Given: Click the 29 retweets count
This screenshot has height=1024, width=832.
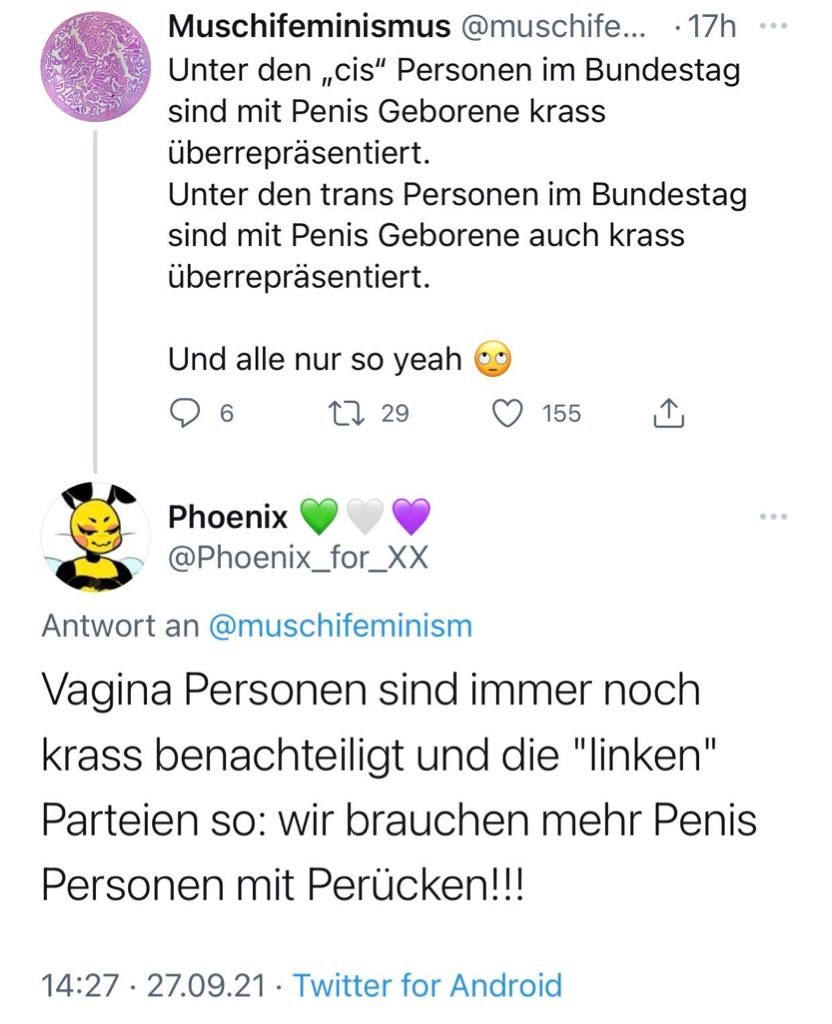Looking at the screenshot, I should pyautogui.click(x=395, y=413).
